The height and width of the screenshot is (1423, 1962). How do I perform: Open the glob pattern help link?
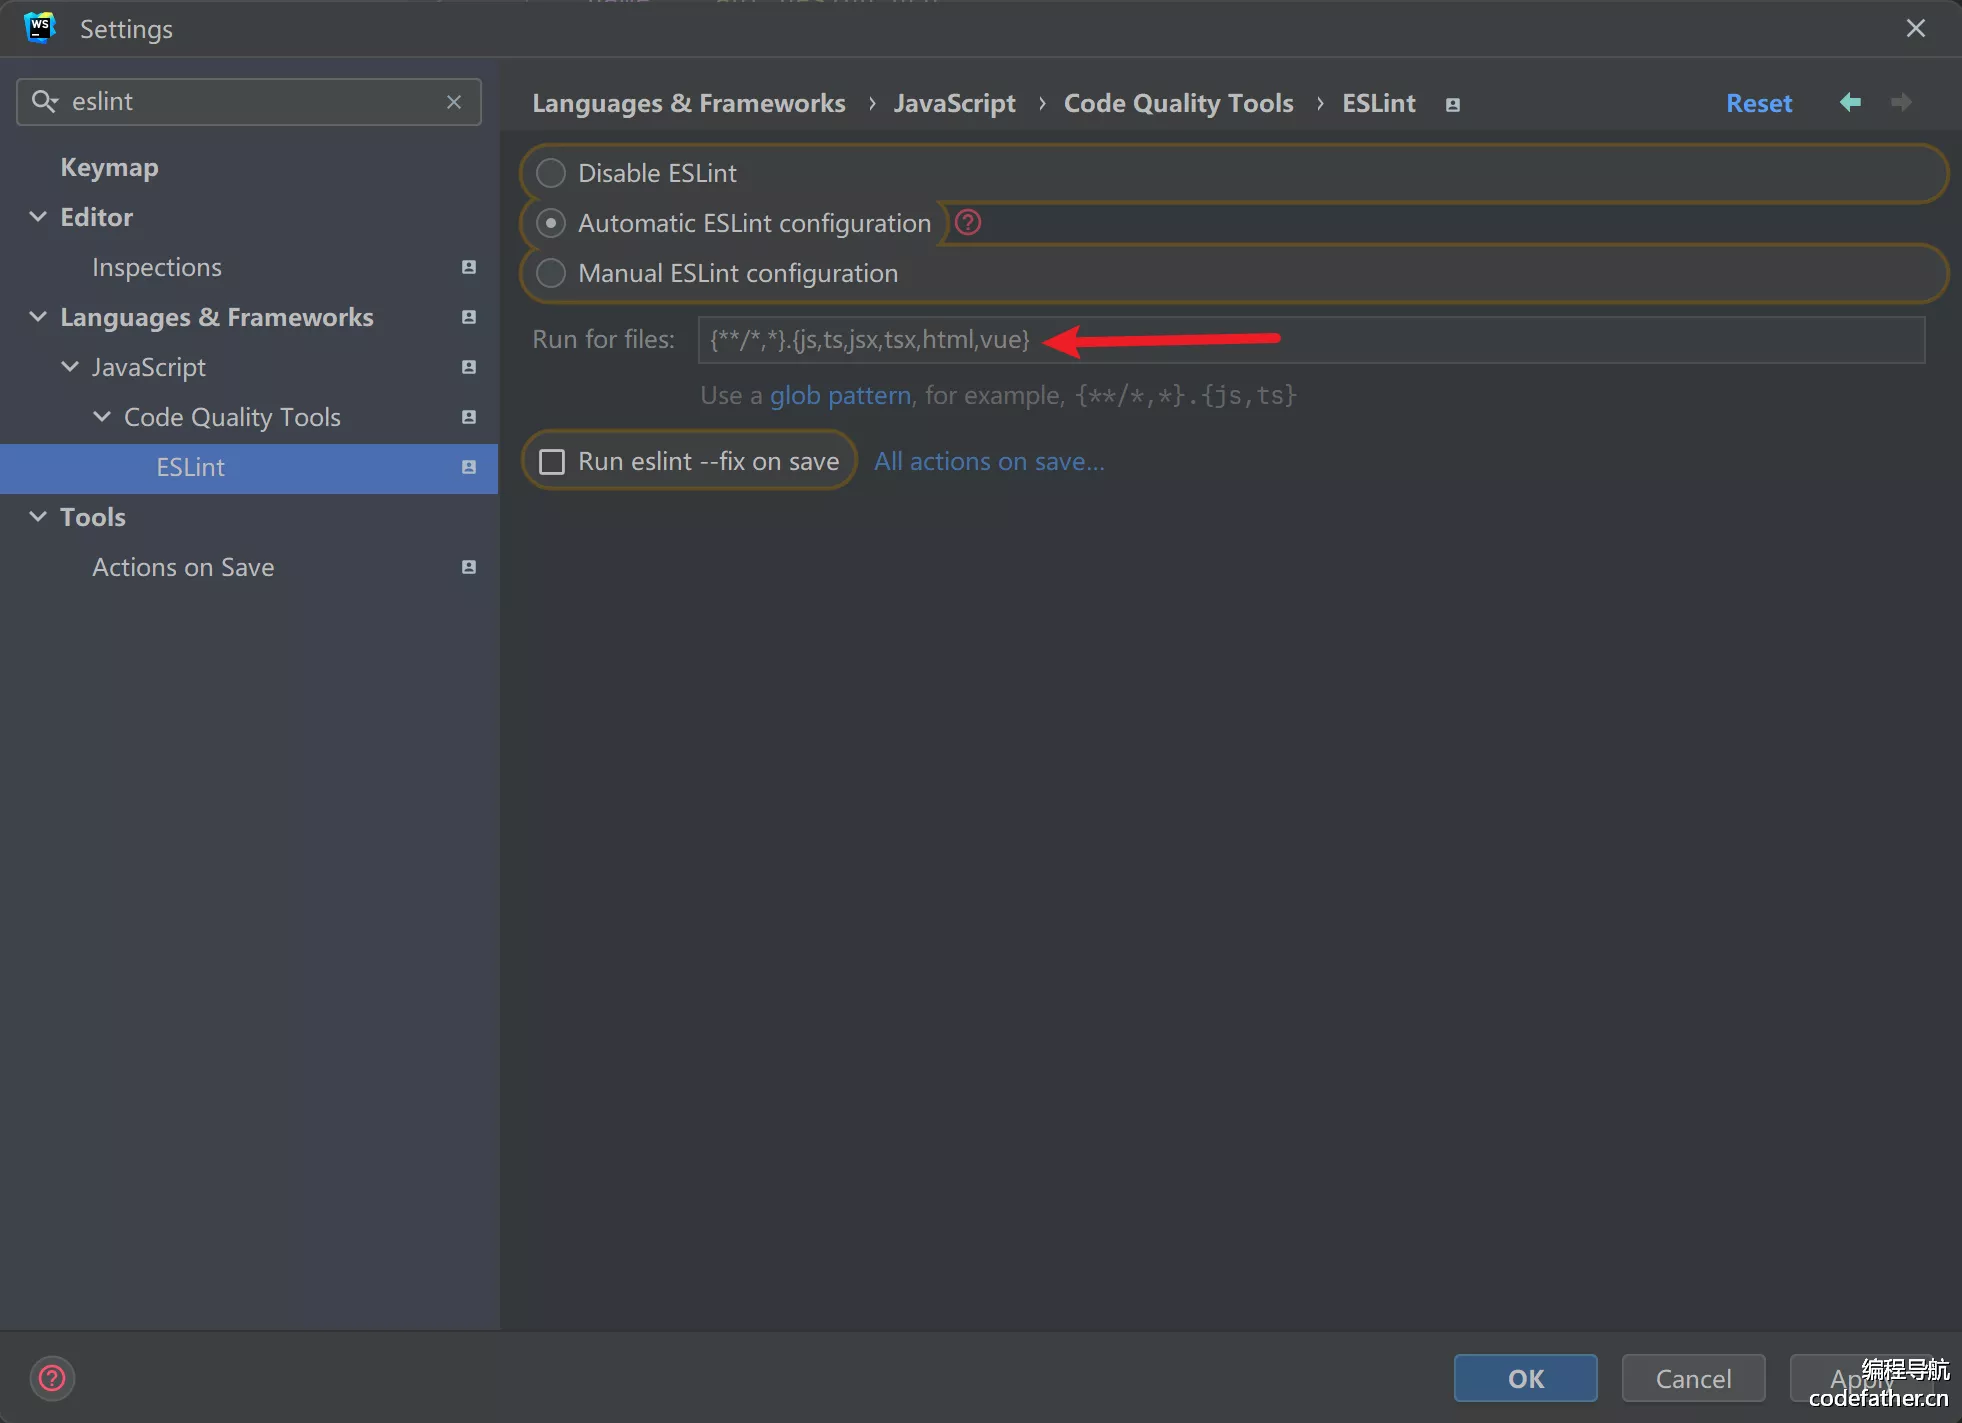point(840,395)
